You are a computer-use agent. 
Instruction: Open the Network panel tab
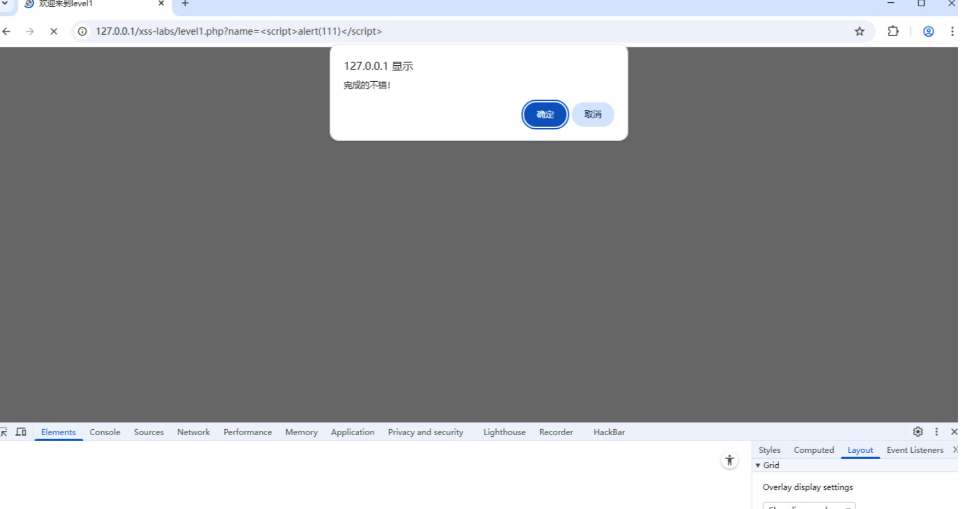193,432
